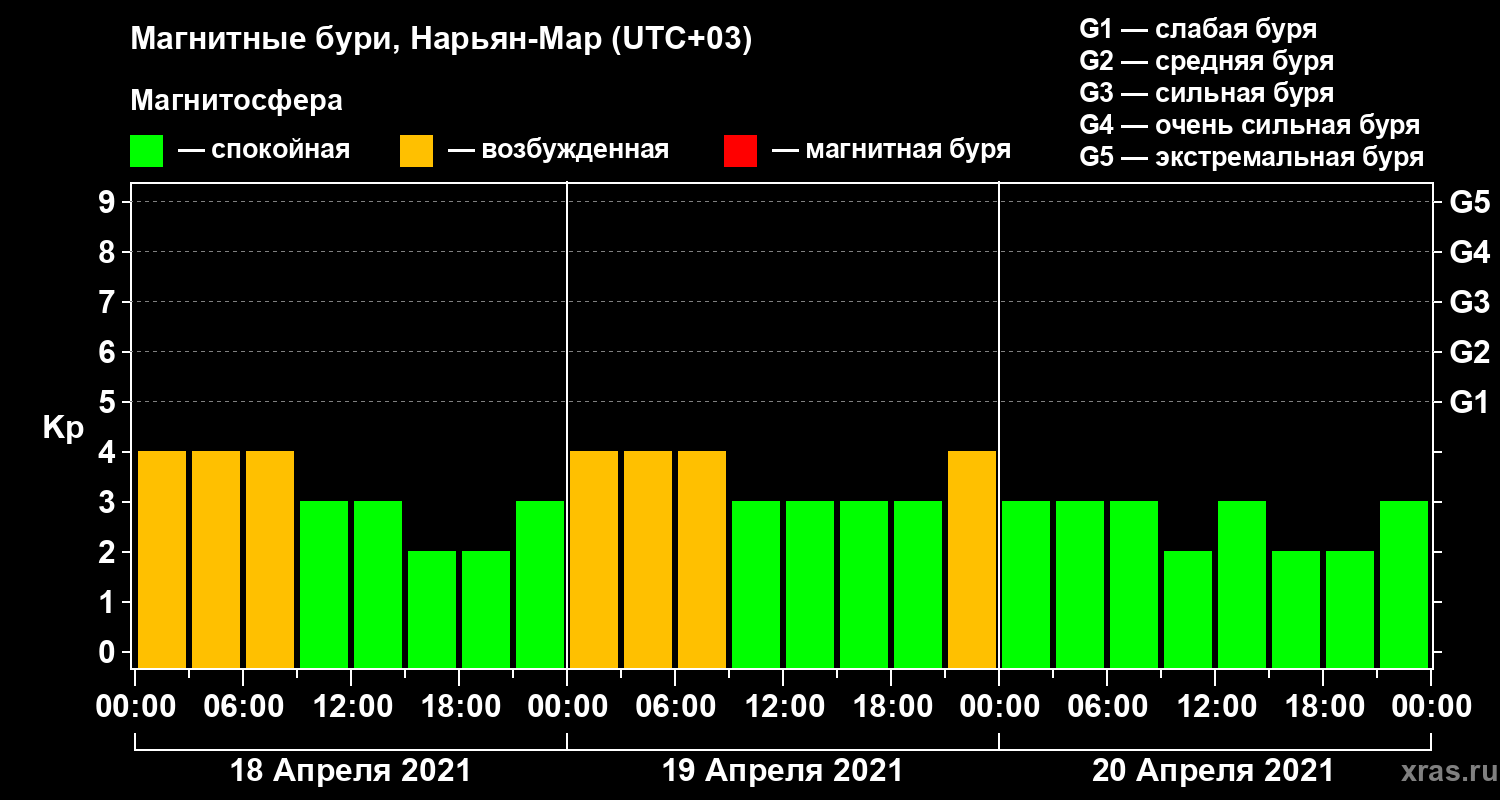Select the 19 April 15:00–18:00 green bar
Screen dimensions: 1500x800
(864, 584)
